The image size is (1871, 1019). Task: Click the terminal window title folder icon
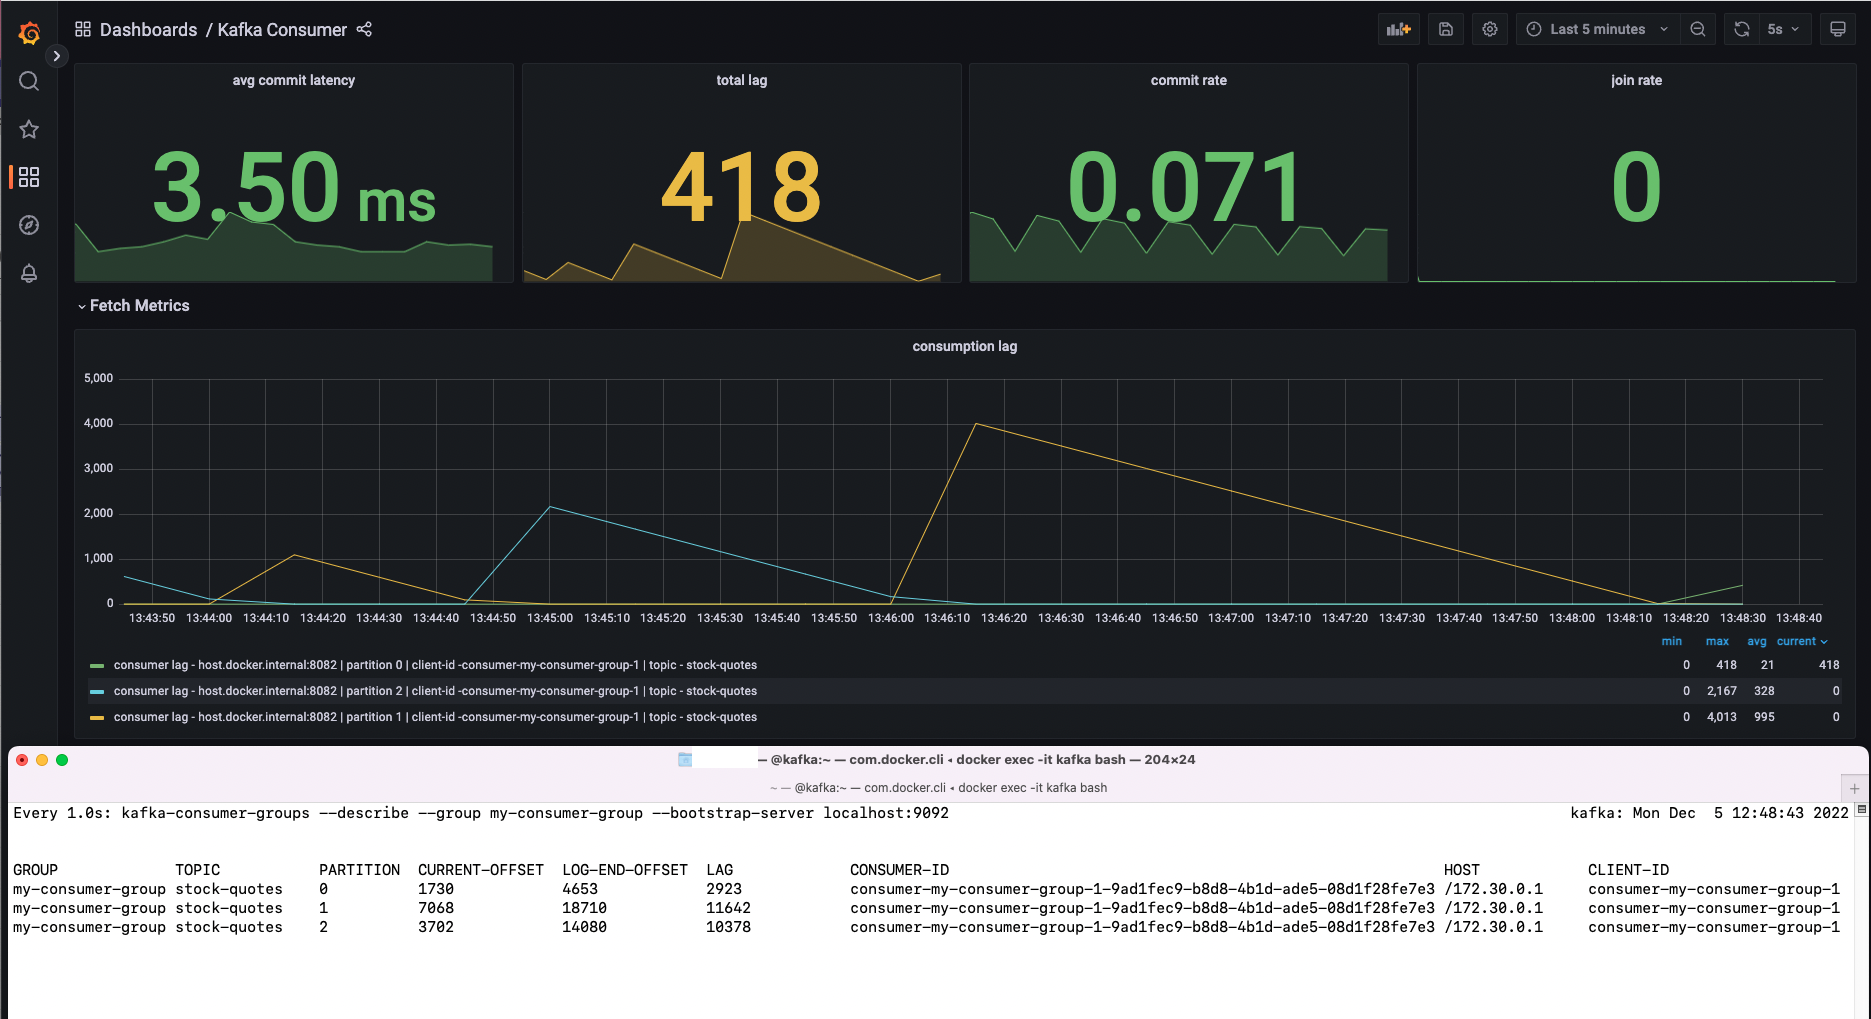pyautogui.click(x=685, y=760)
